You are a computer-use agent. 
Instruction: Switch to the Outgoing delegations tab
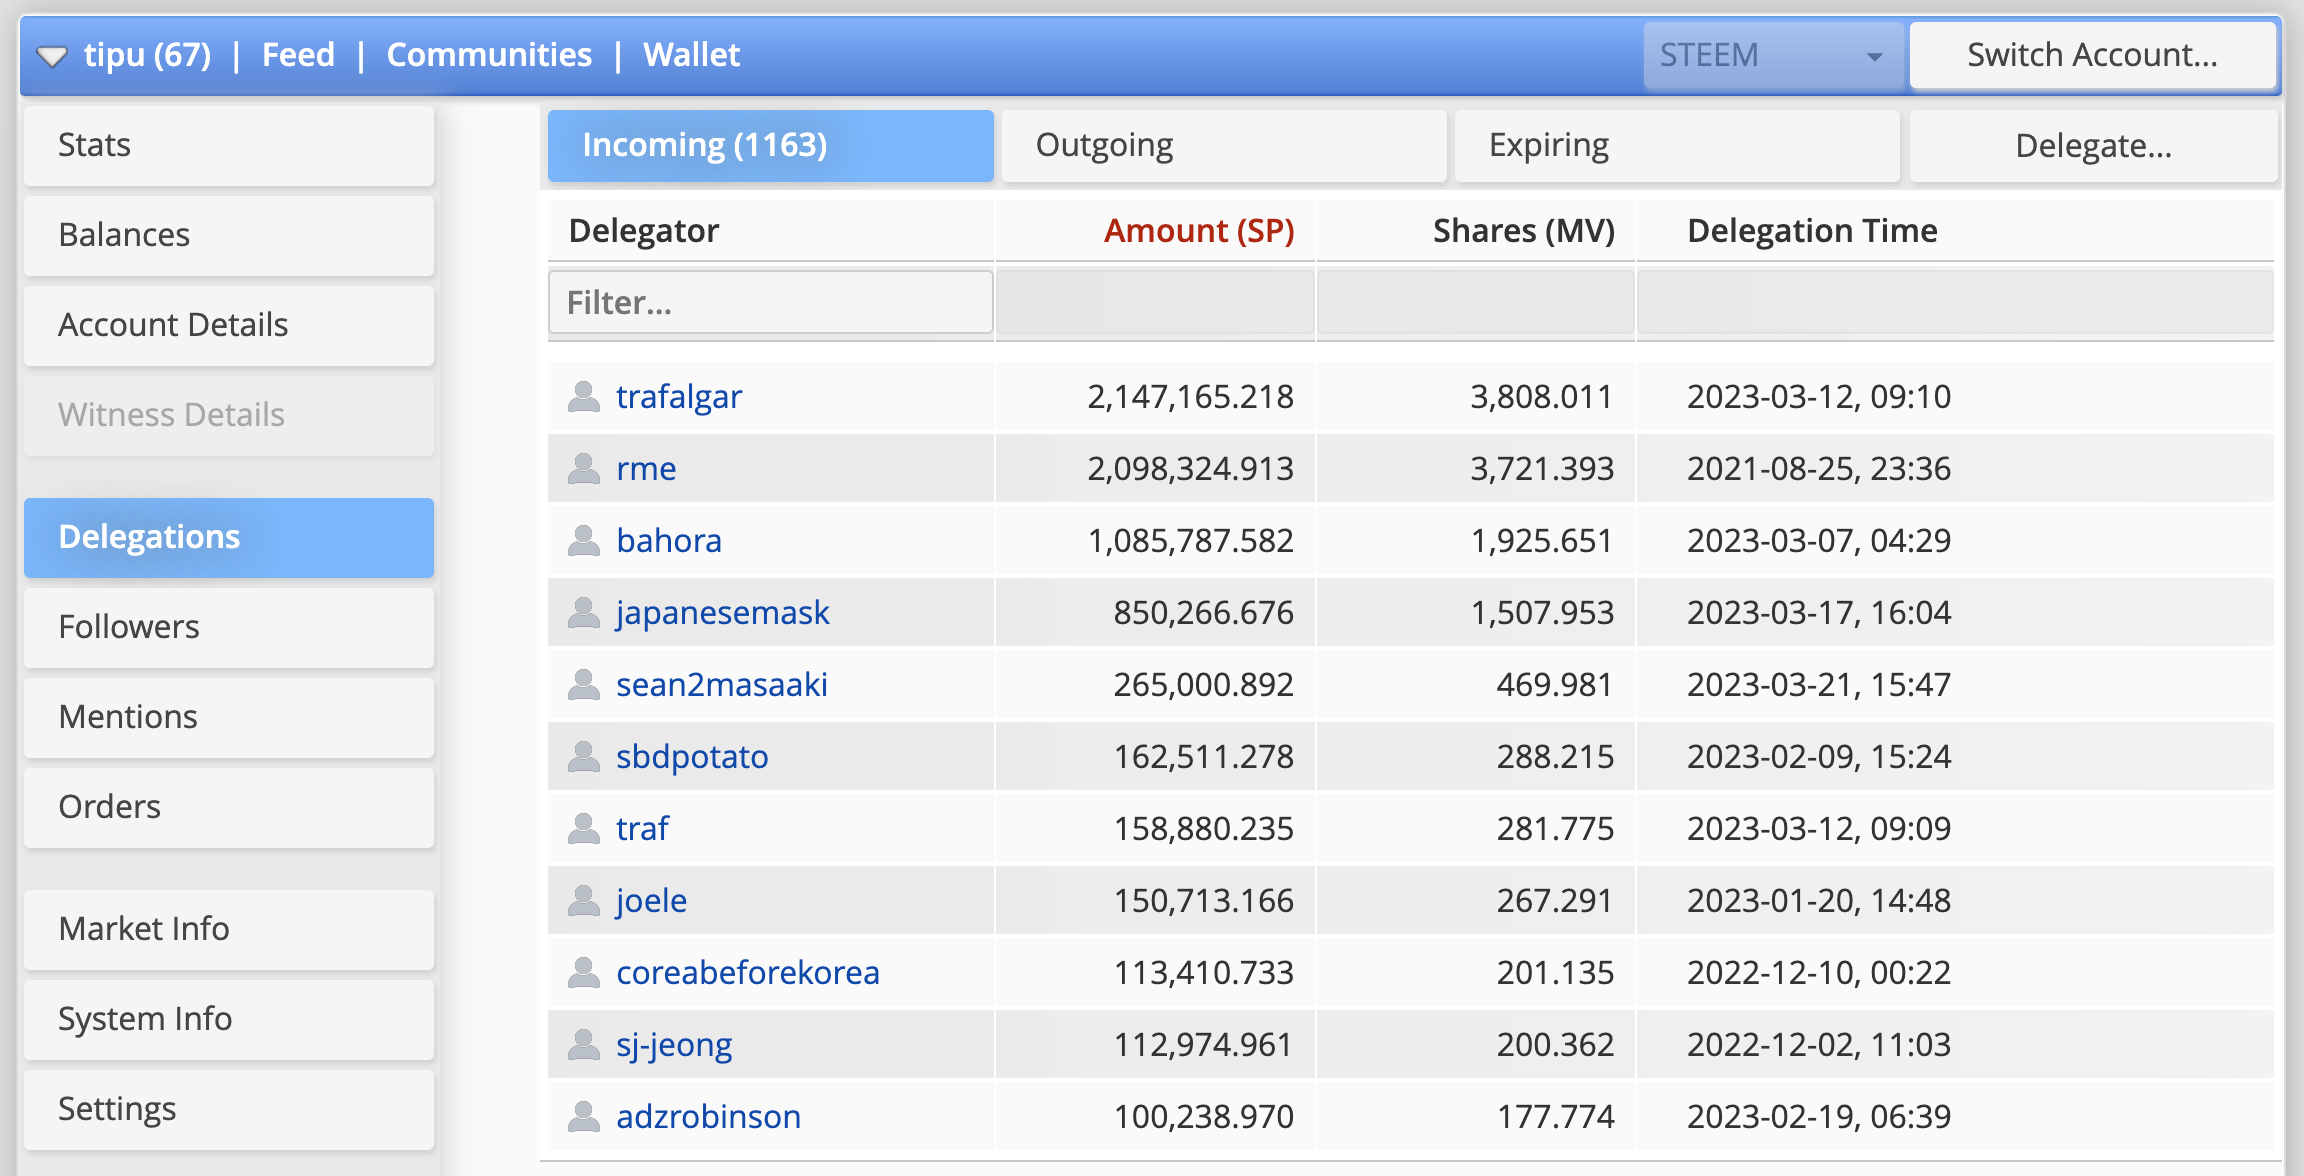point(1223,146)
